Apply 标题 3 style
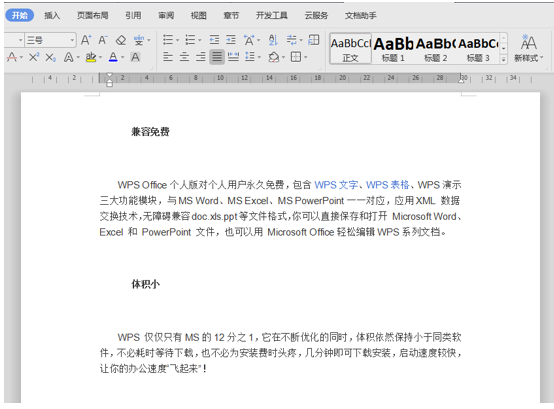554x409 pixels. coord(478,49)
